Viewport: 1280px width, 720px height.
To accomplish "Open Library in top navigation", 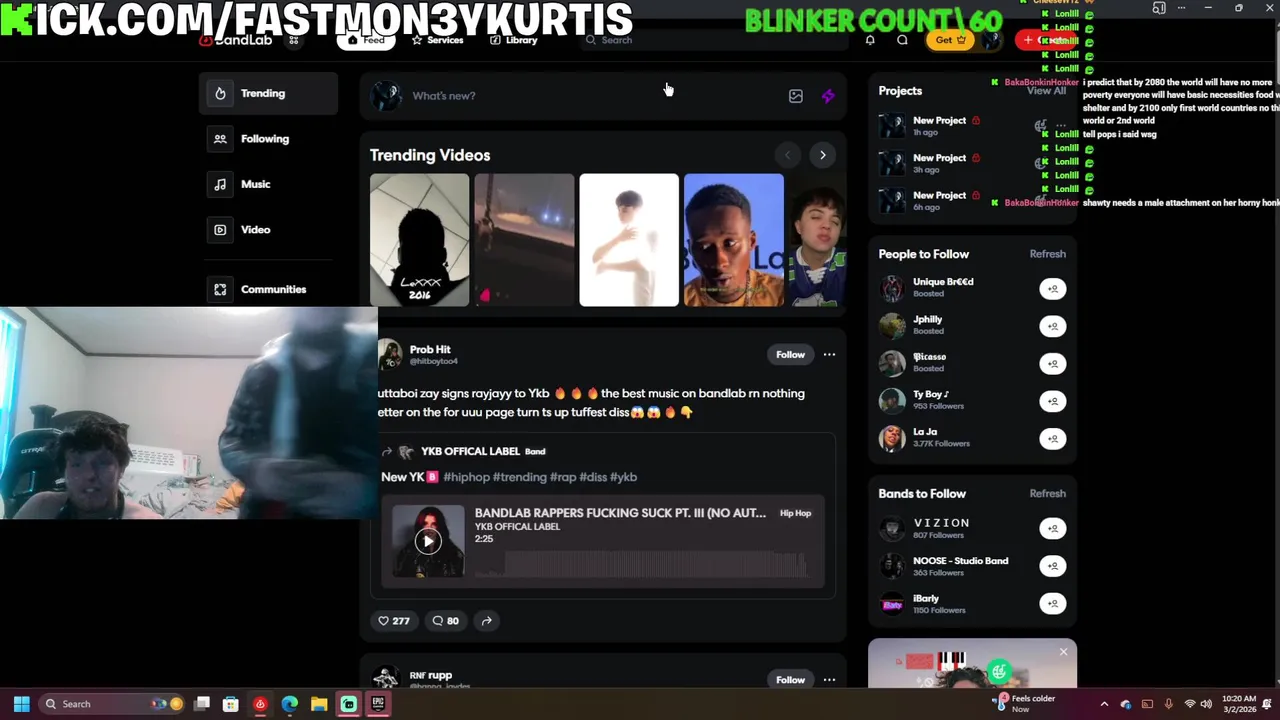I will click(514, 40).
